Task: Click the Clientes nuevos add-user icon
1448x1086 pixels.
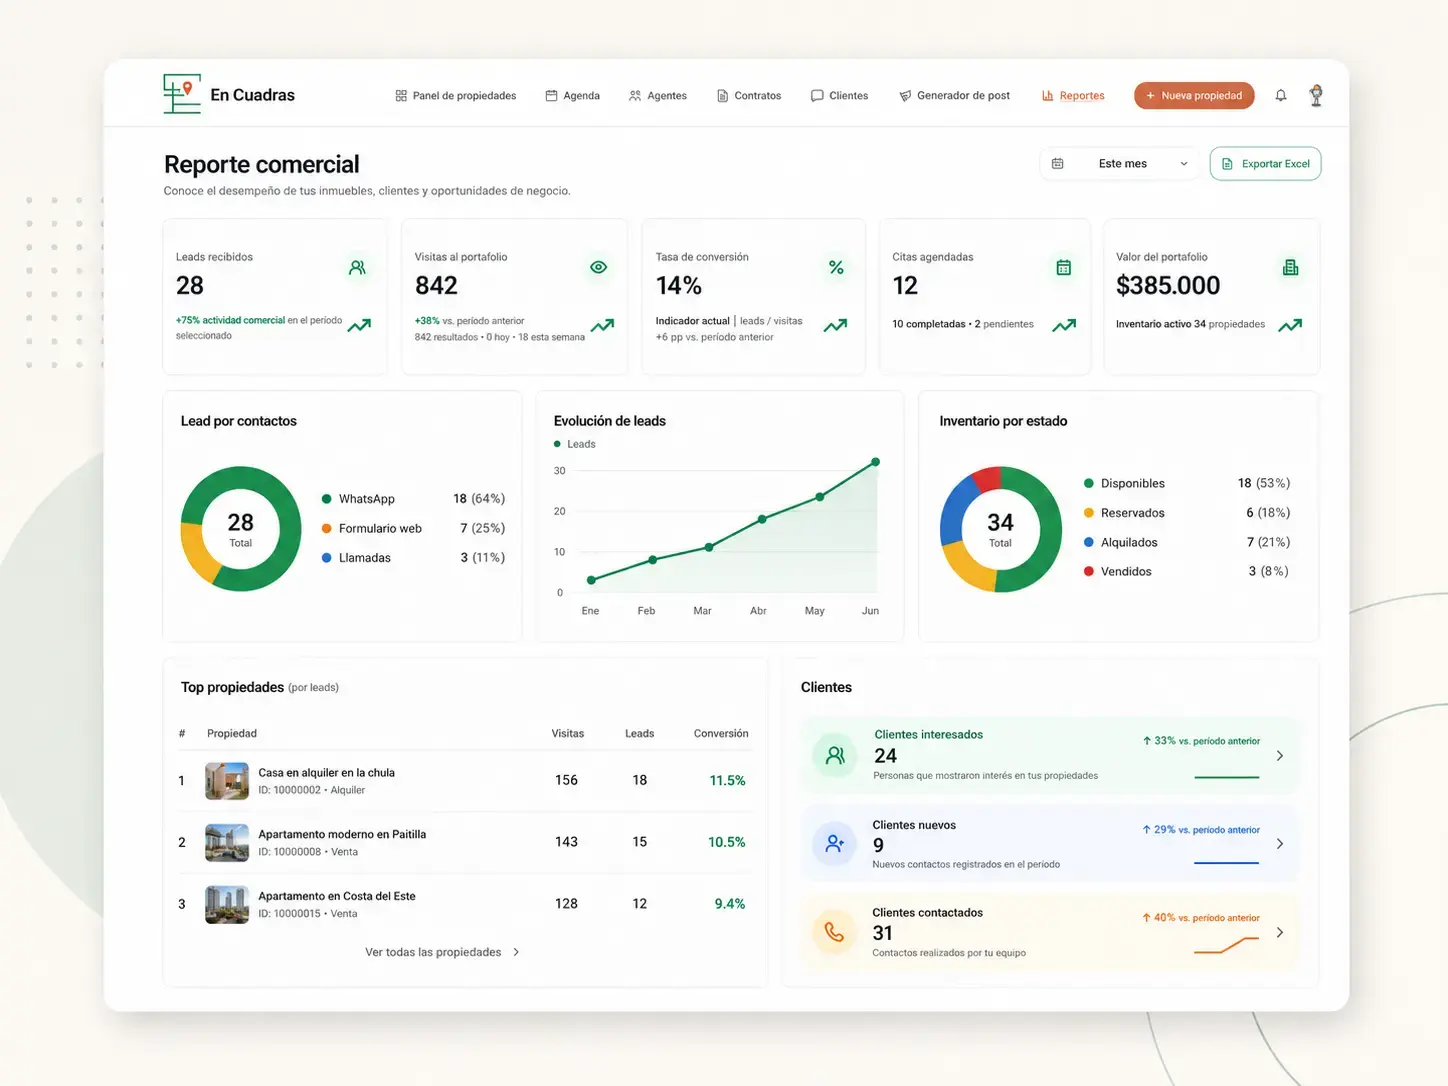Action: pos(835,844)
